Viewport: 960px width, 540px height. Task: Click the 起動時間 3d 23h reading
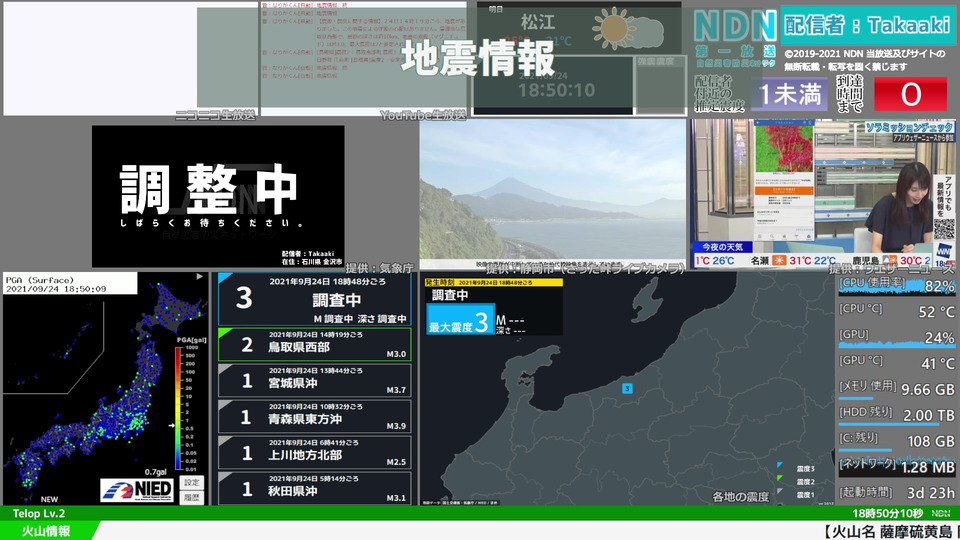(896, 492)
